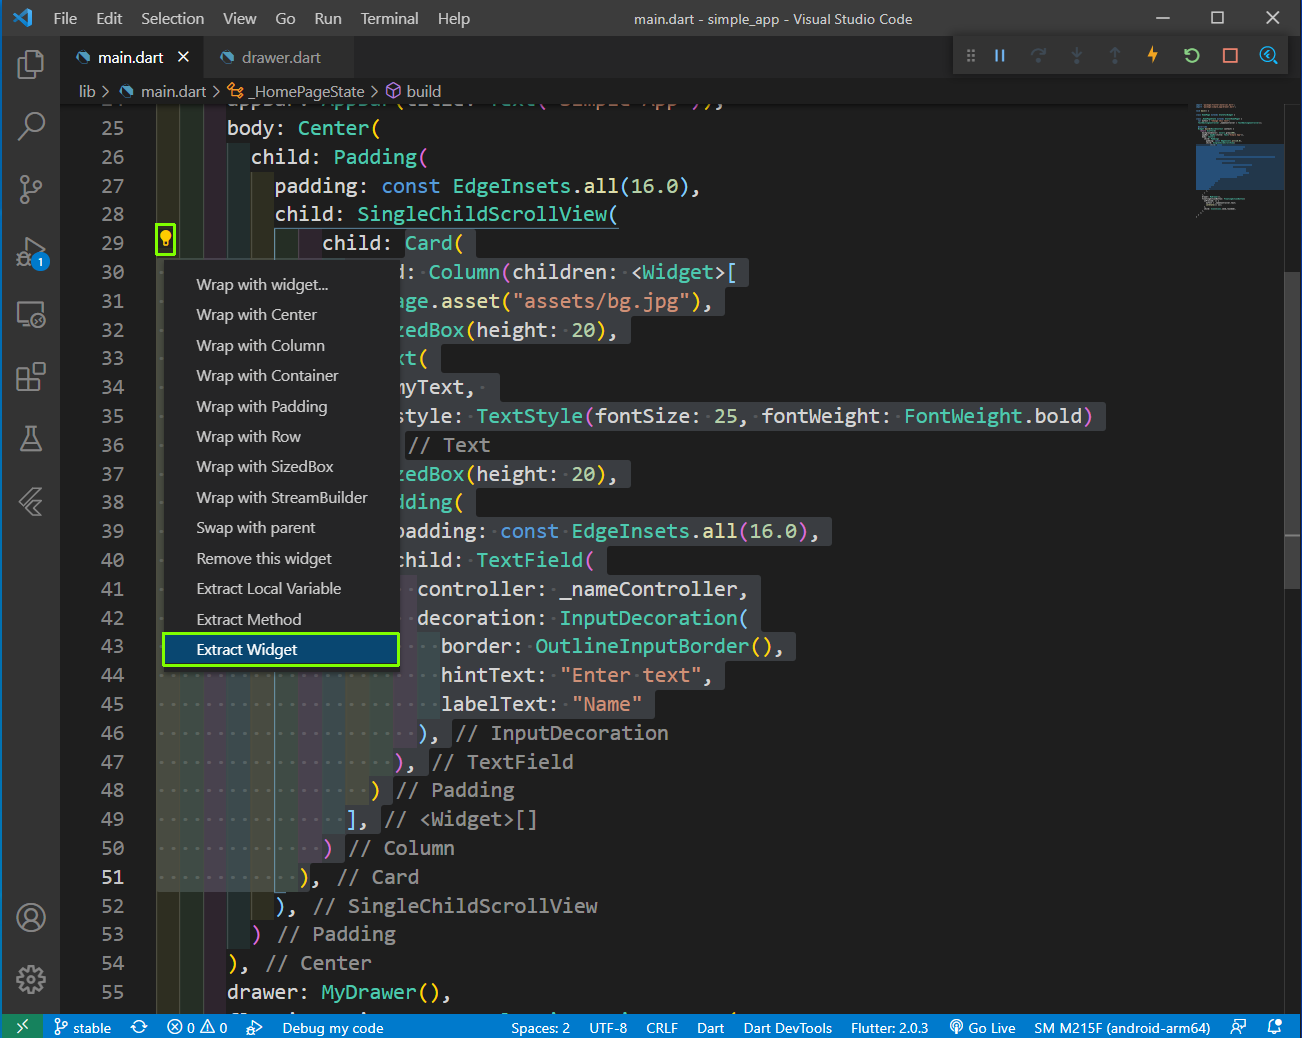1302x1038 pixels.
Task: Select device SM M215F (android-arm64)
Action: (x=1122, y=1028)
